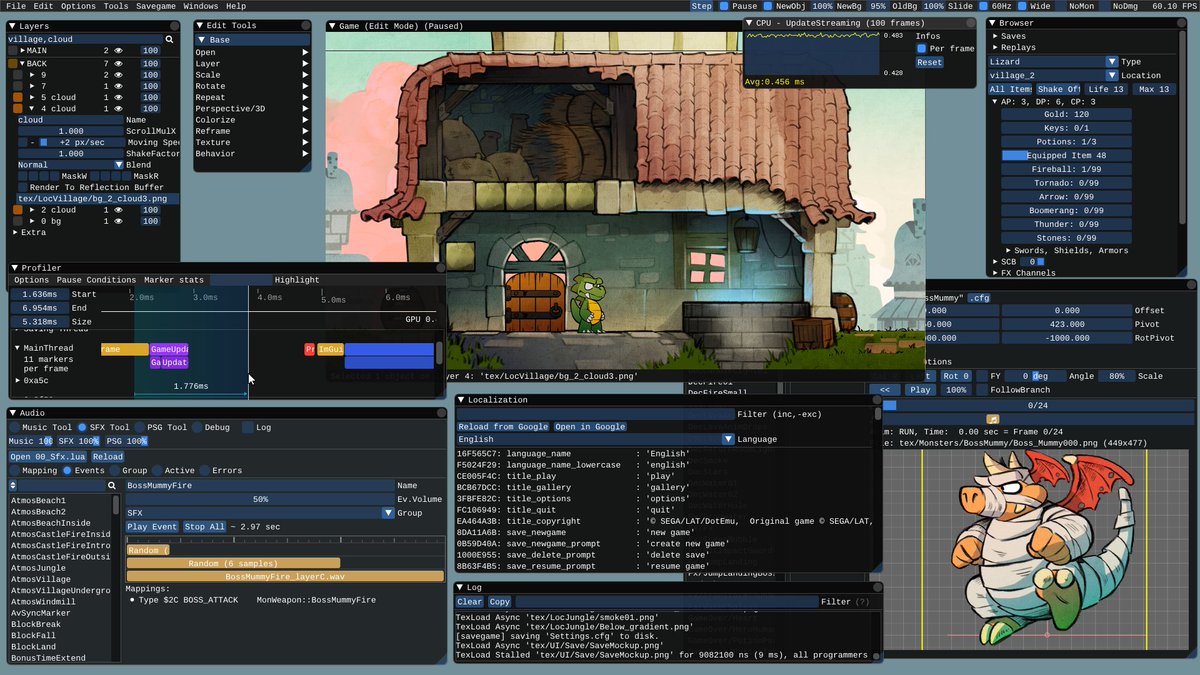The width and height of the screenshot is (1200, 675).
Task: Adjust the Ev.Volume 50% slider
Action: coord(260,499)
